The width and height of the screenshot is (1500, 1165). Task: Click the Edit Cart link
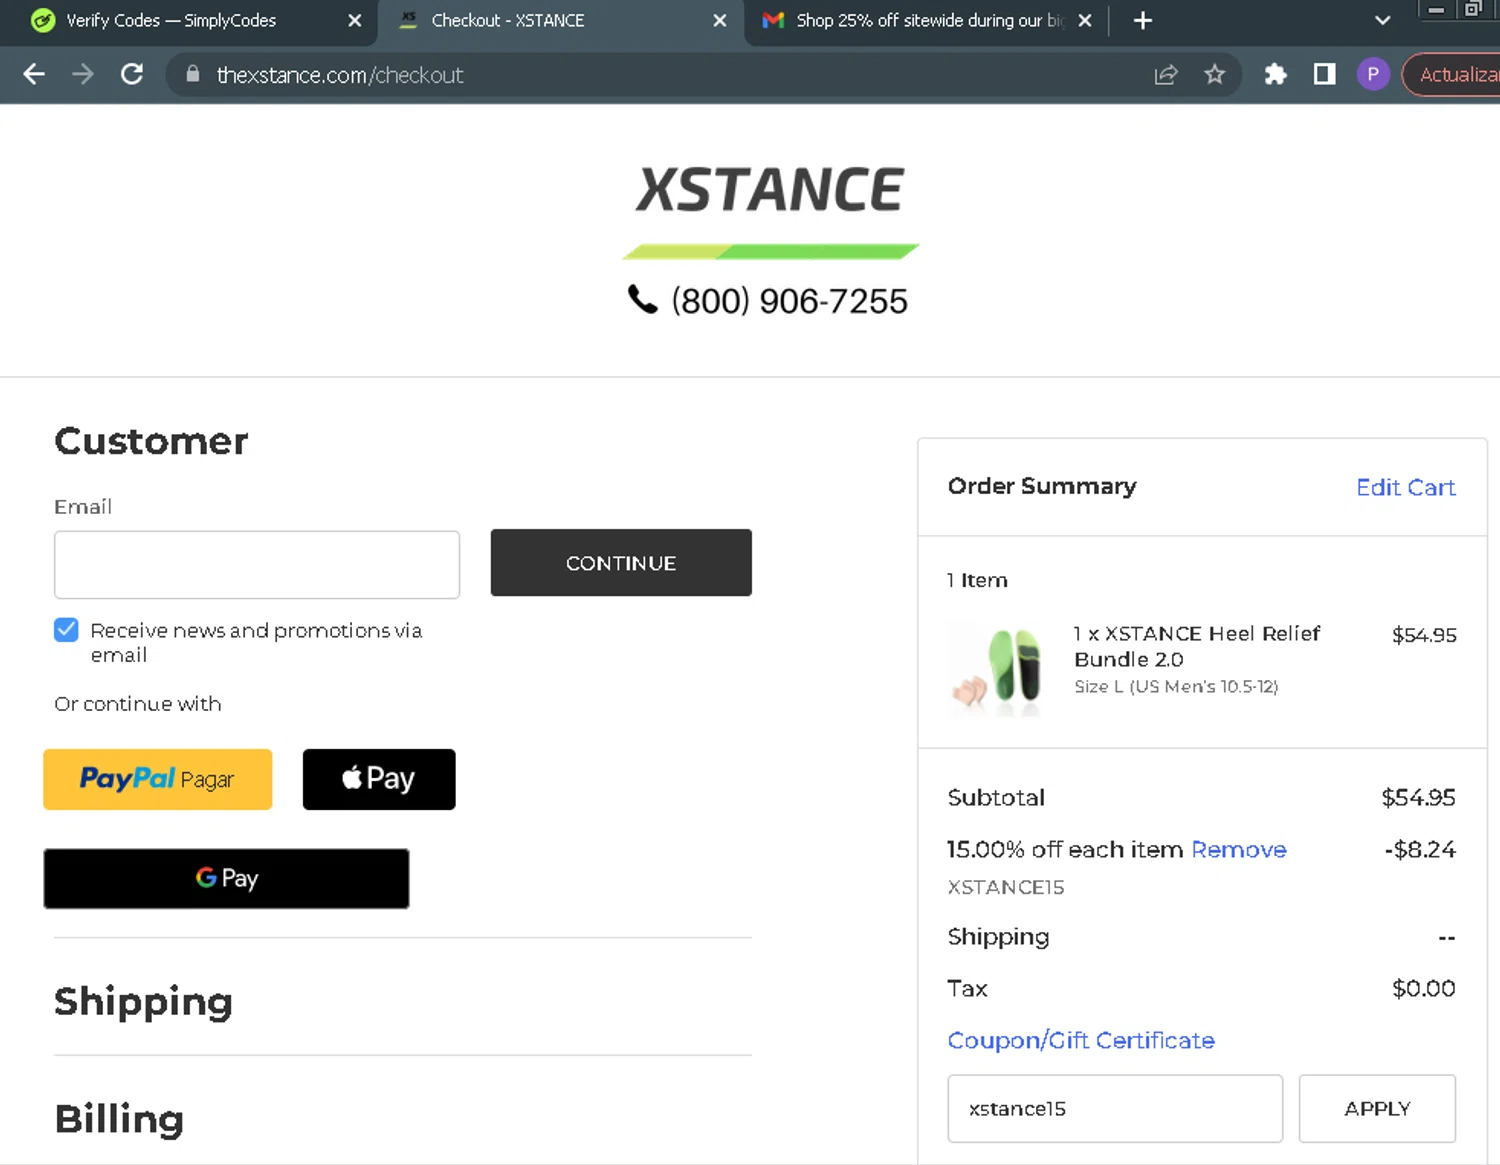1405,487
